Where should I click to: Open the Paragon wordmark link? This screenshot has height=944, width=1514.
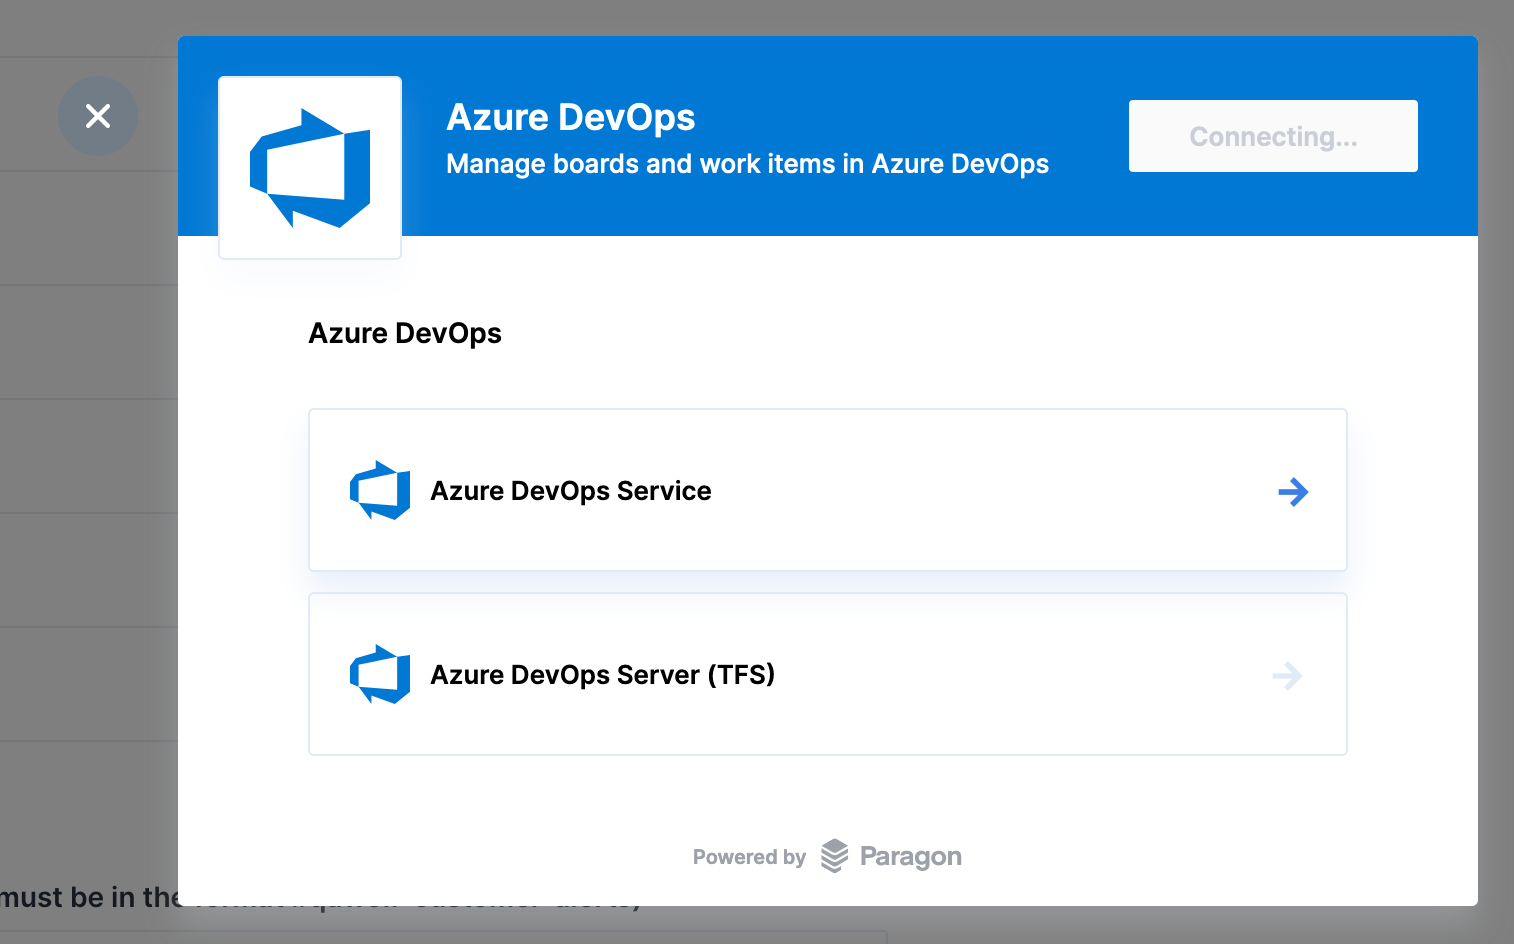pyautogui.click(x=911, y=857)
